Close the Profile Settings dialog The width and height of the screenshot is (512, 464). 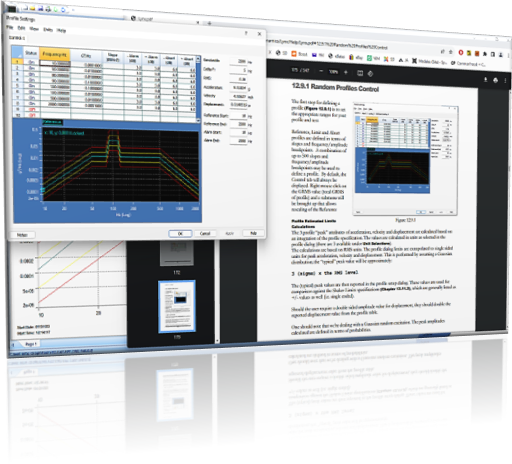[259, 34]
